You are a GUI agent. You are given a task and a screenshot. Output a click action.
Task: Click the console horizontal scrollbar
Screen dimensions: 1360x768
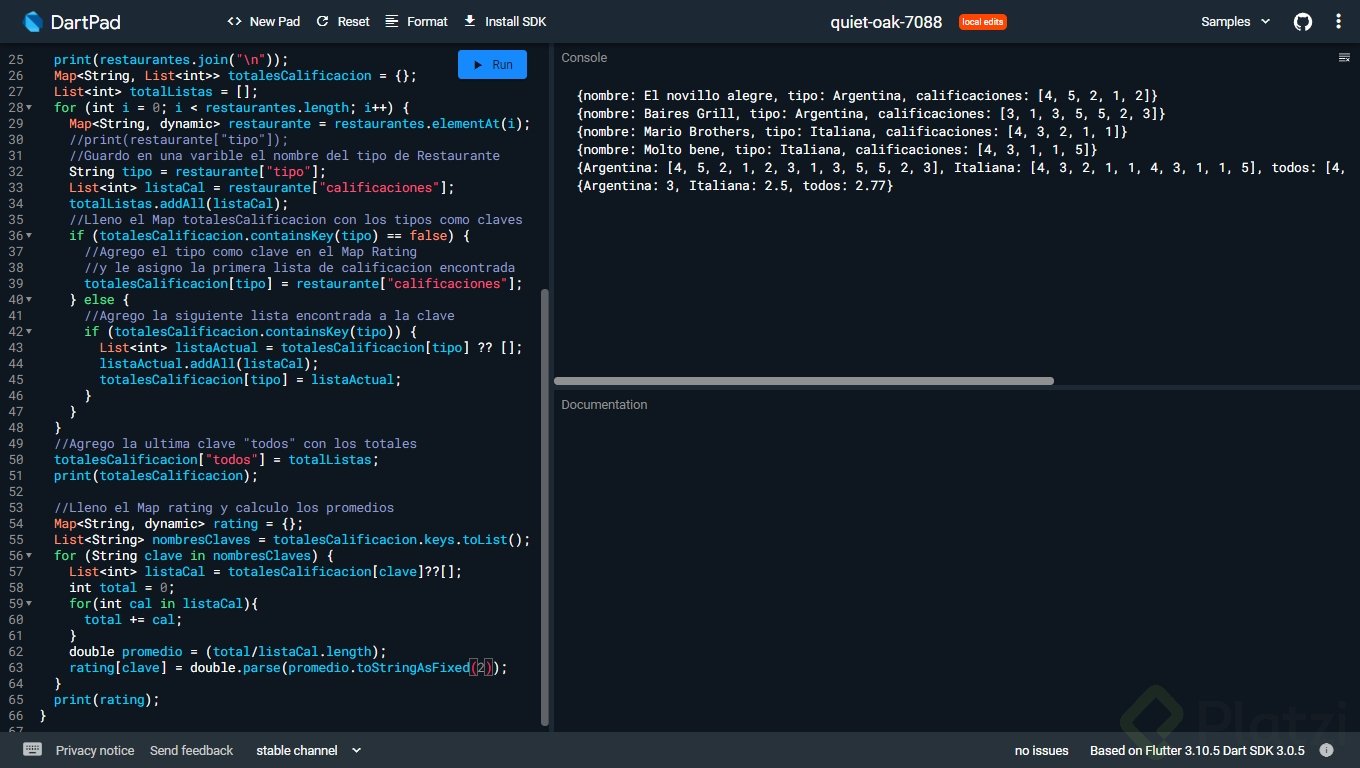(x=803, y=381)
